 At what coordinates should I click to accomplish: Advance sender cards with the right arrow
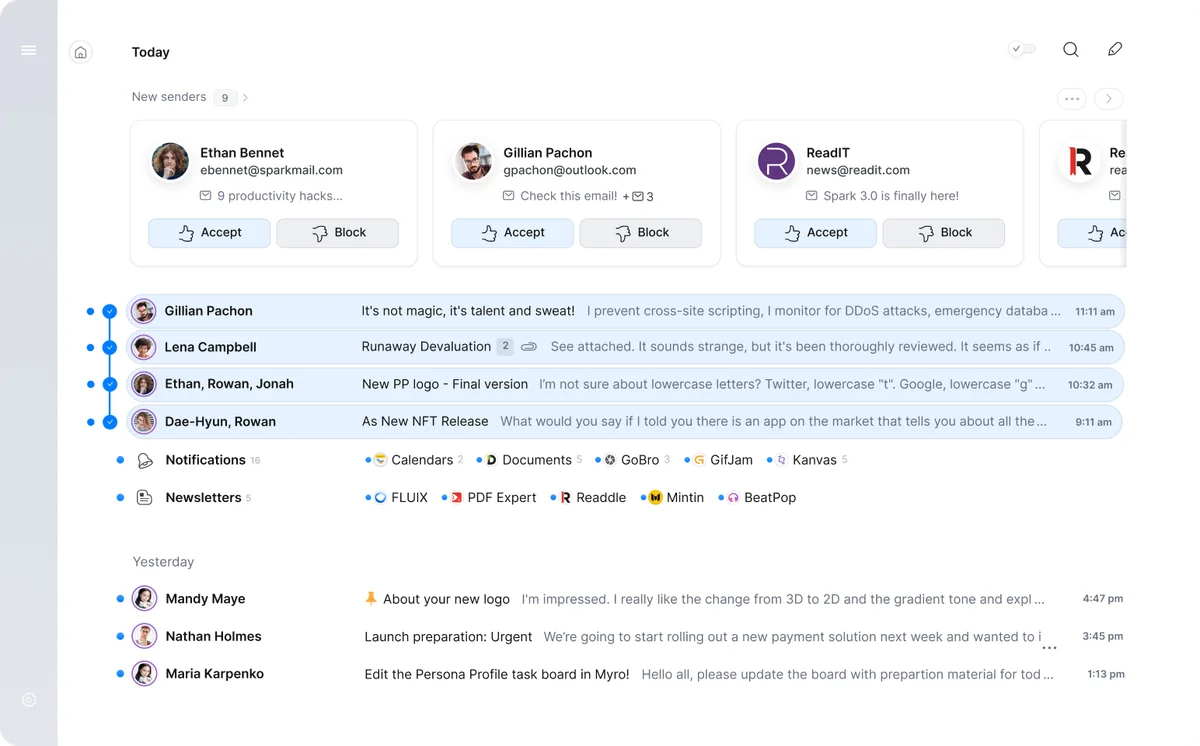(x=1108, y=98)
